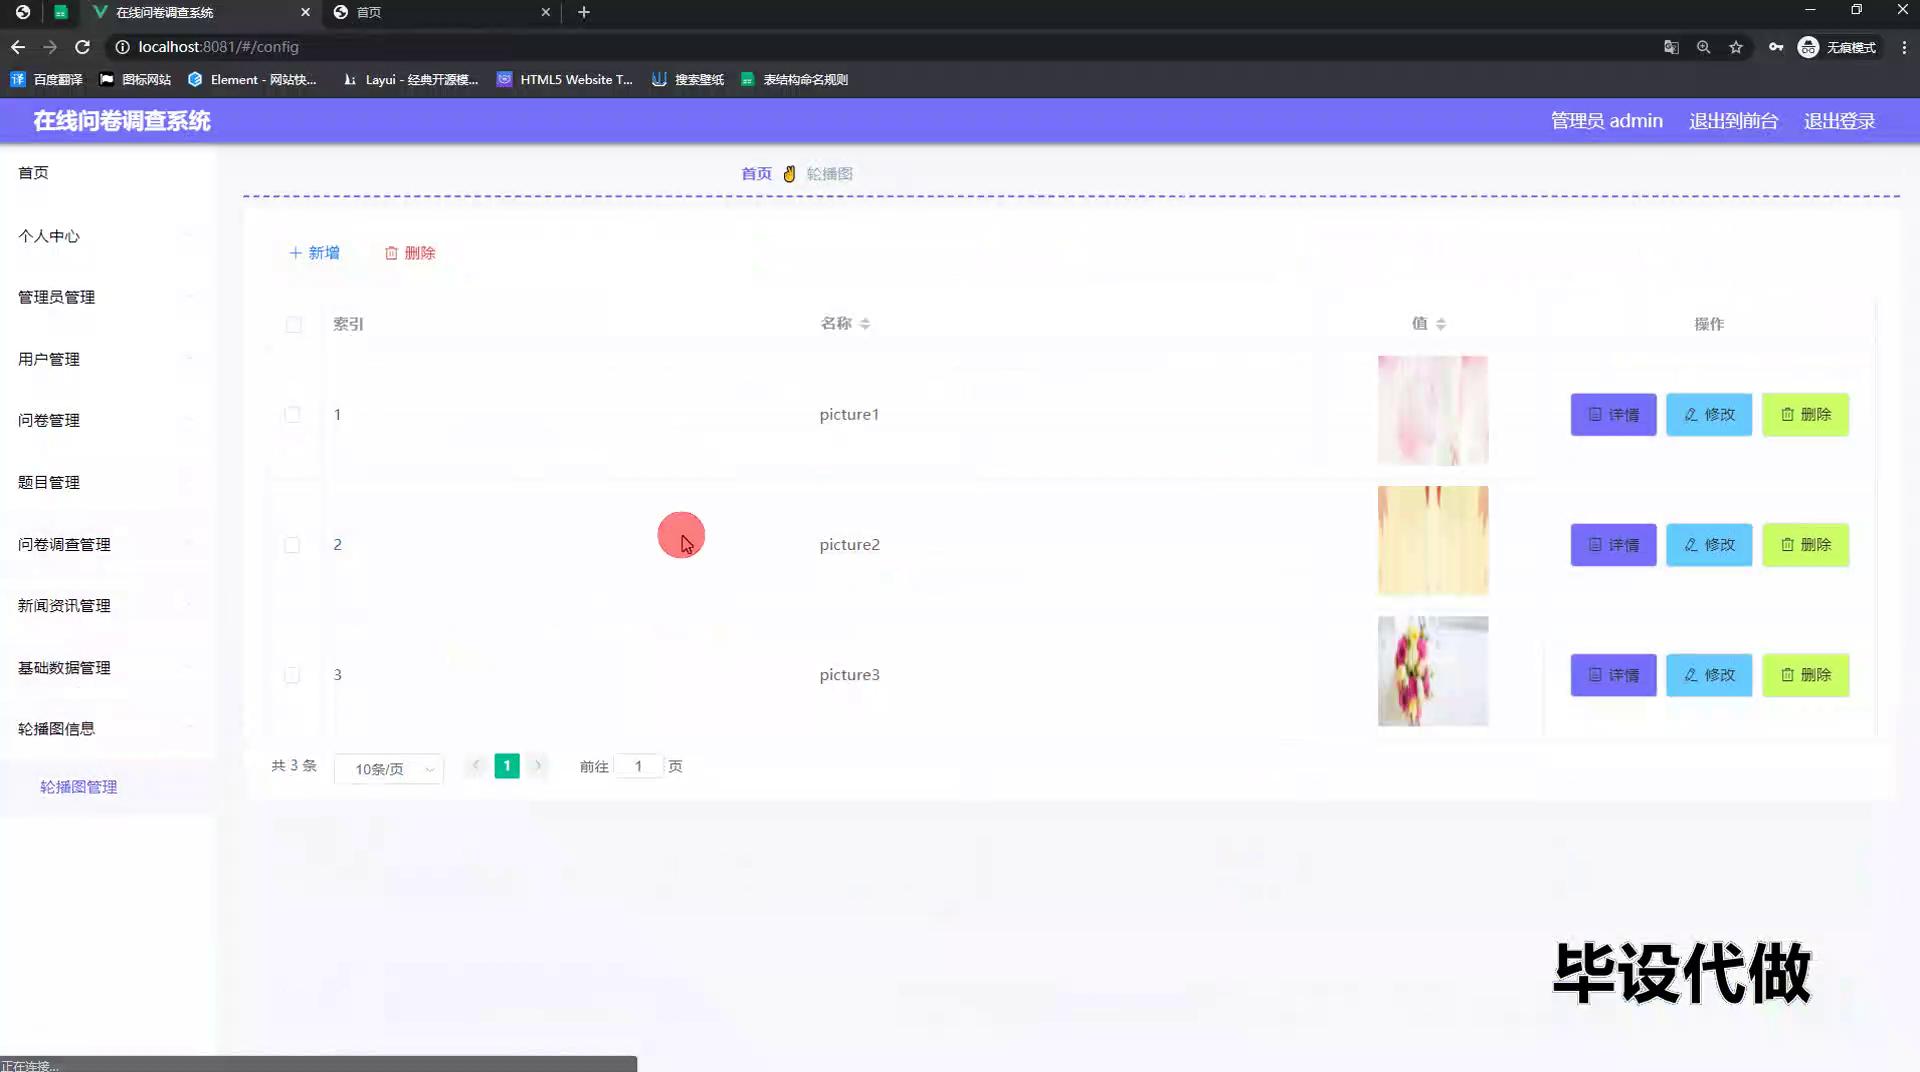Screen dimensions: 1920x1072
Task: Check the checkbox for picture1 row
Action: click(x=292, y=415)
